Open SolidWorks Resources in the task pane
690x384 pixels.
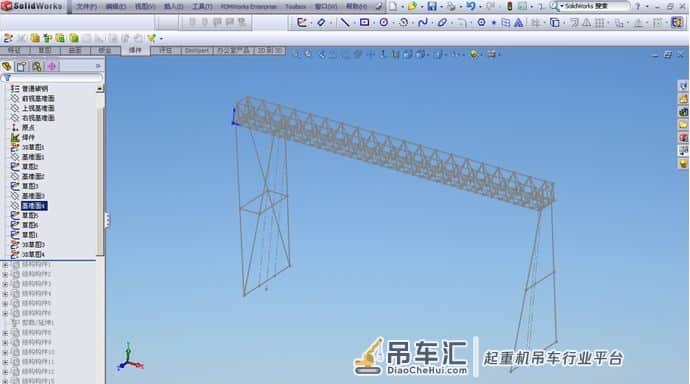tap(683, 86)
